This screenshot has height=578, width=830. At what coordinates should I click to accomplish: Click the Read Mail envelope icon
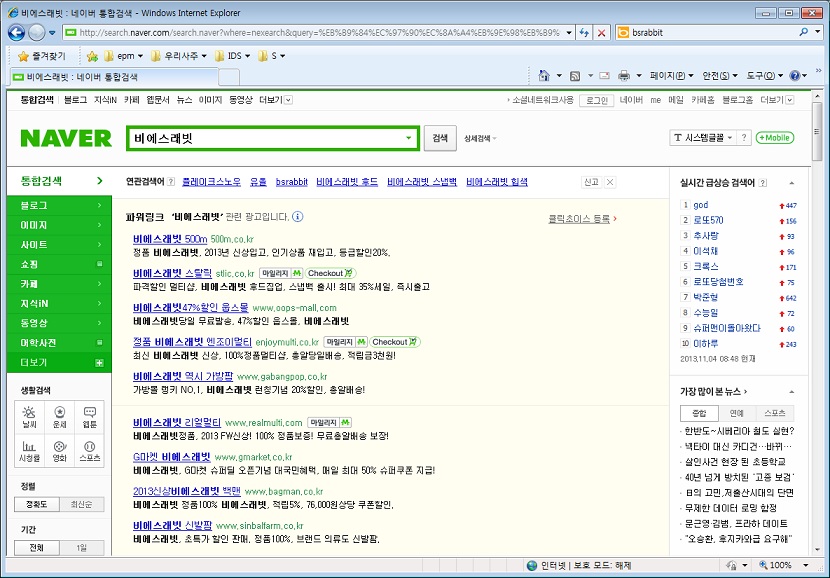[x=605, y=76]
